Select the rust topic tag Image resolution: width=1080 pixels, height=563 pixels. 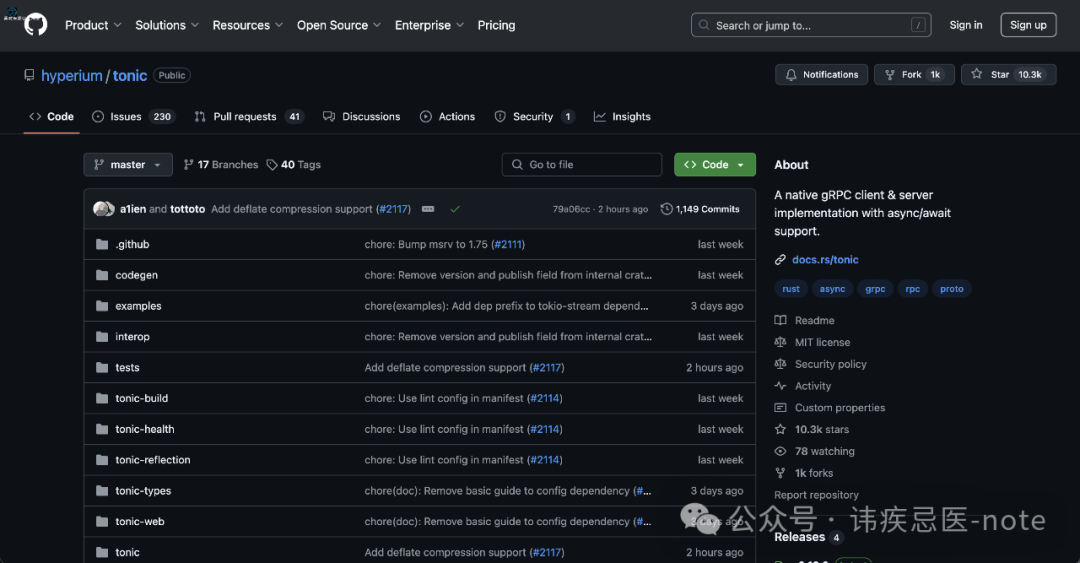[x=791, y=289]
